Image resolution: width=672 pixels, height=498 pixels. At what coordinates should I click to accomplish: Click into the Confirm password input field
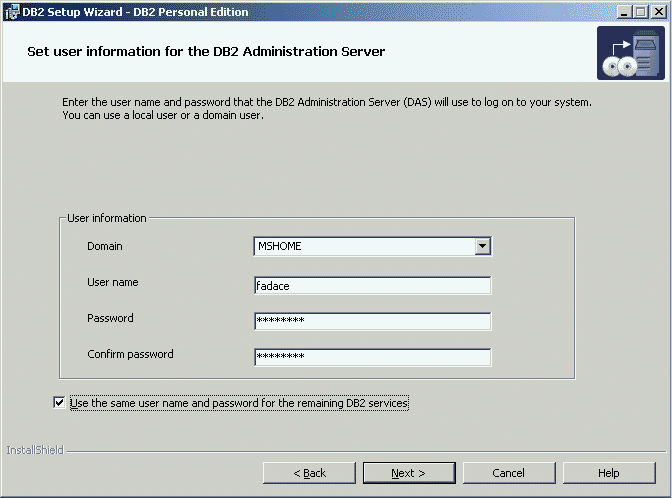point(373,357)
